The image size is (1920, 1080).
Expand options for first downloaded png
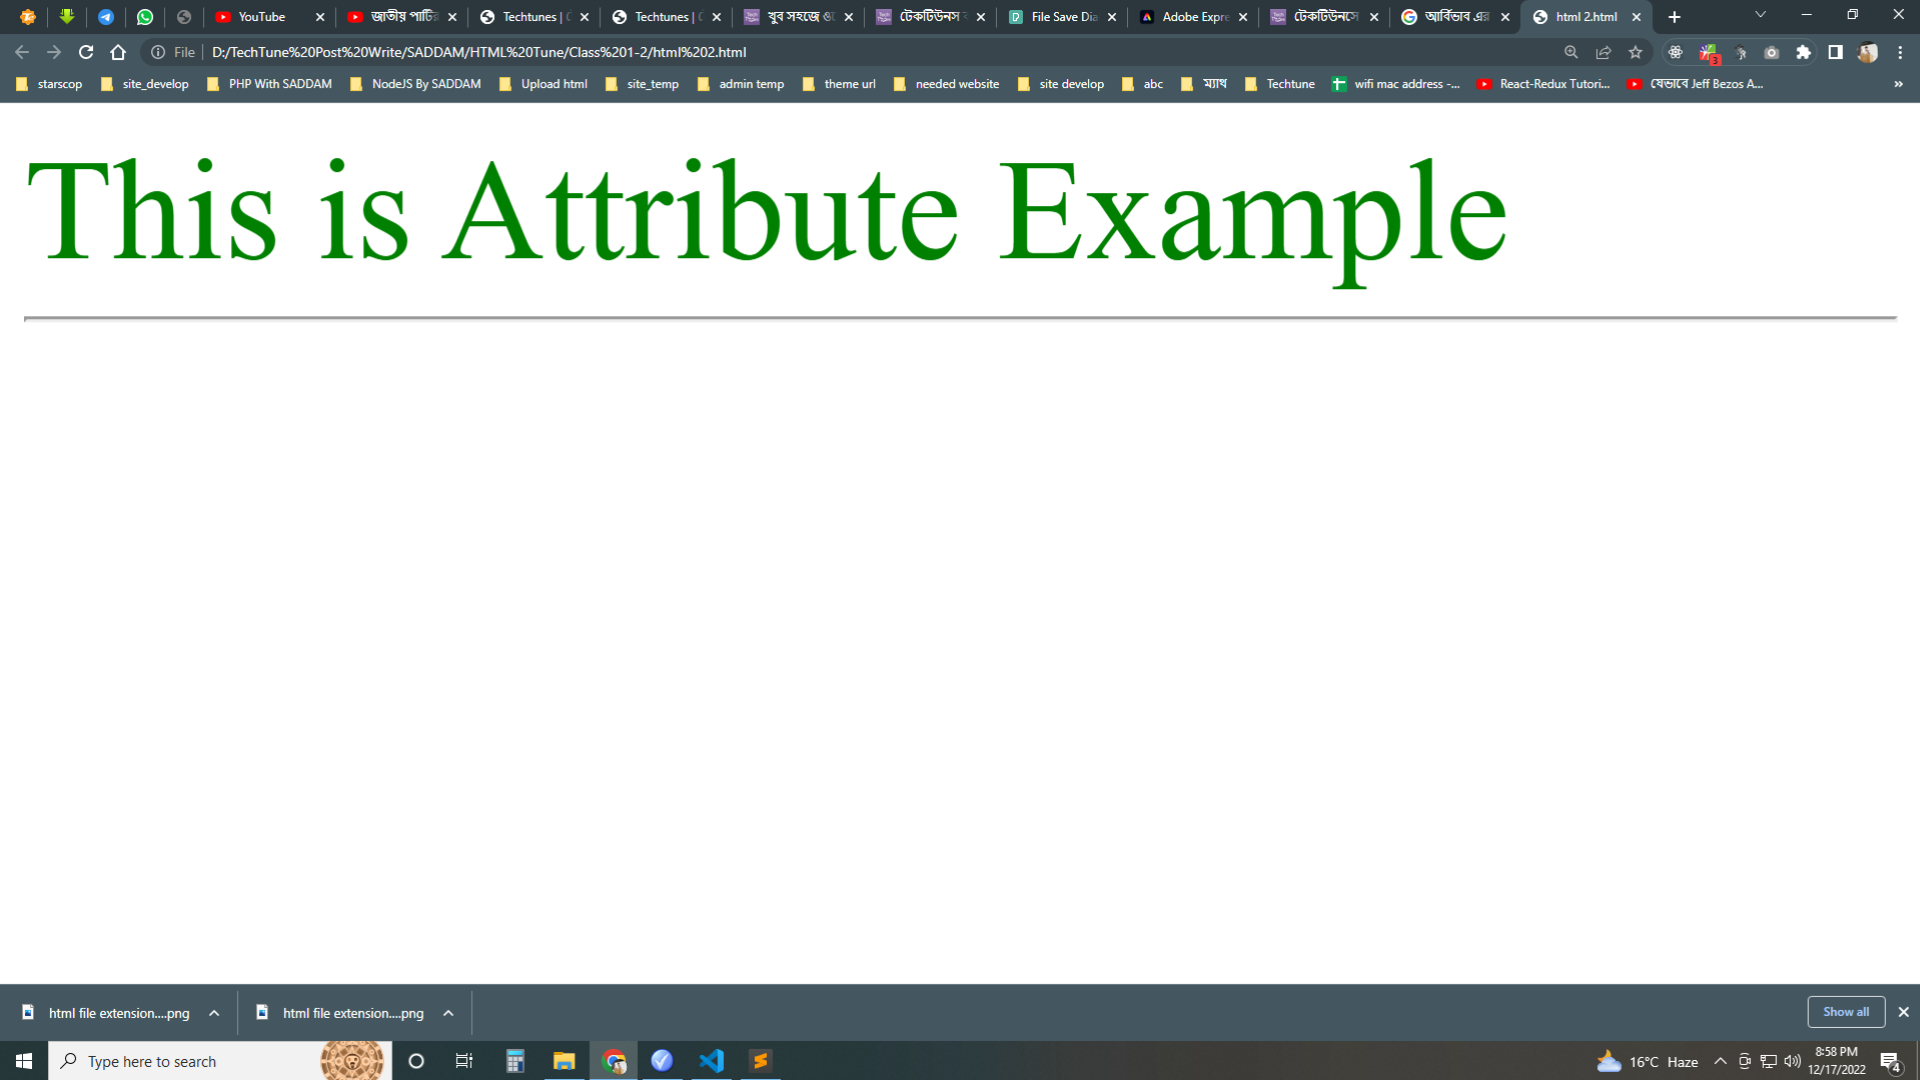(214, 1013)
